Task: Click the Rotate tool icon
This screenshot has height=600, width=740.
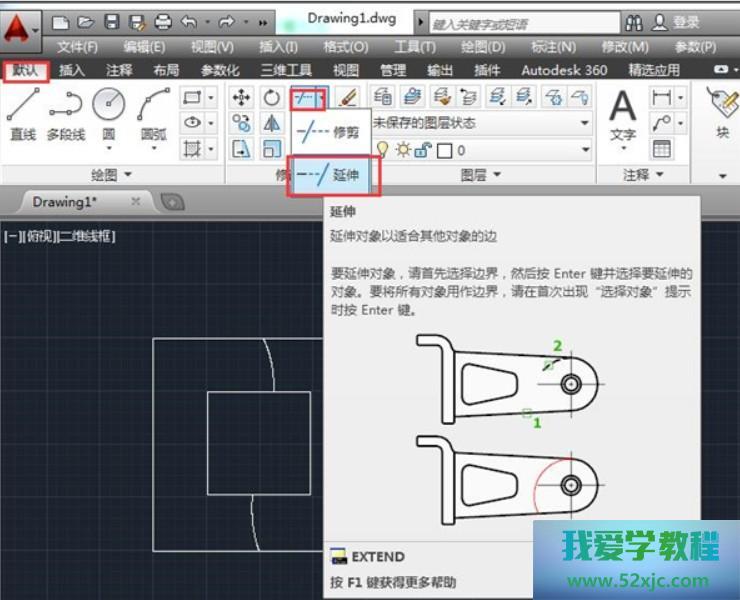Action: tap(271, 97)
